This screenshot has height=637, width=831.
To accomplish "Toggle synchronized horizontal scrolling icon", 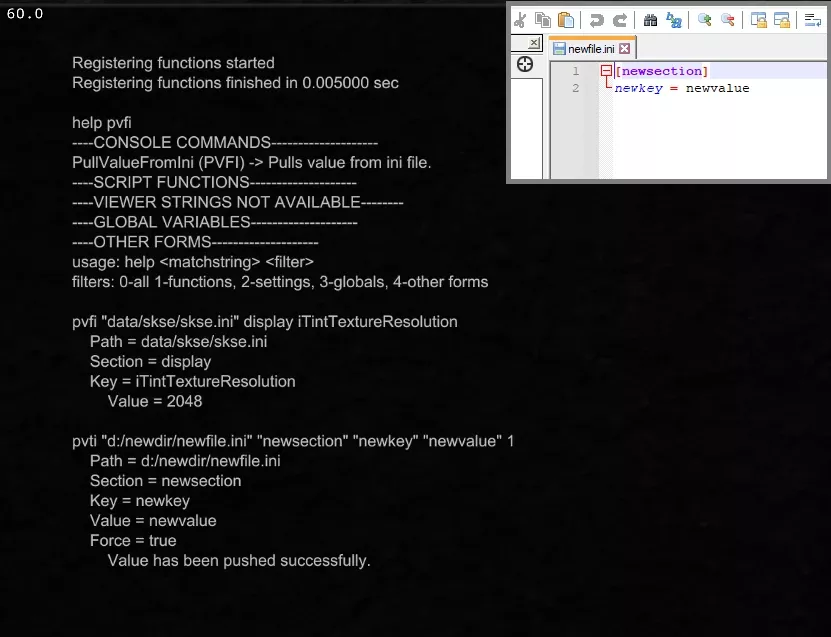I will pyautogui.click(x=782, y=20).
